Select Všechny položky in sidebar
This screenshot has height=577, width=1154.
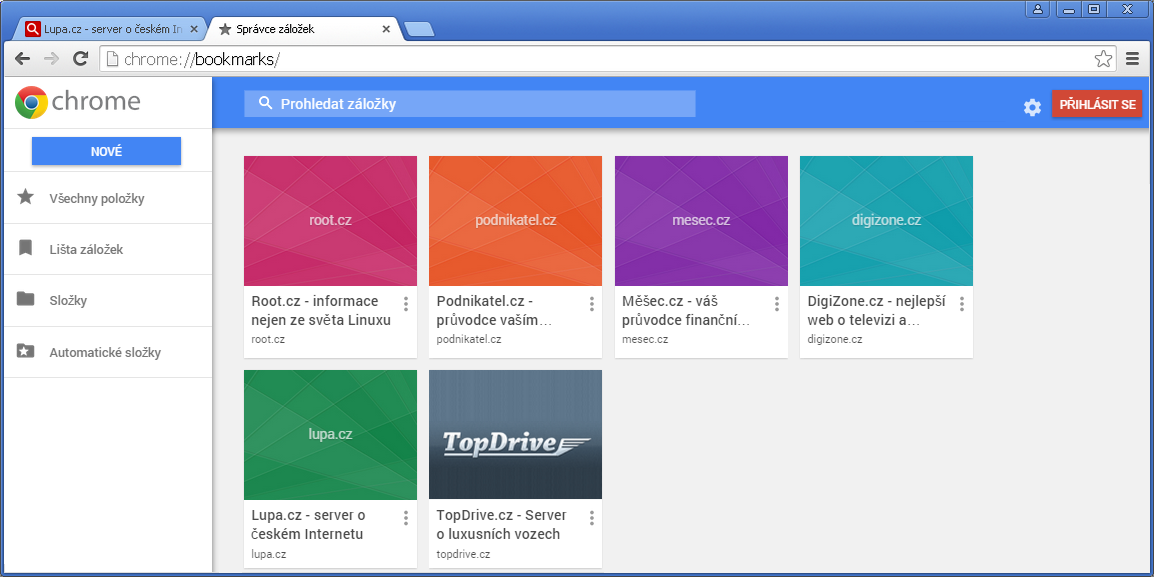click(x=97, y=198)
